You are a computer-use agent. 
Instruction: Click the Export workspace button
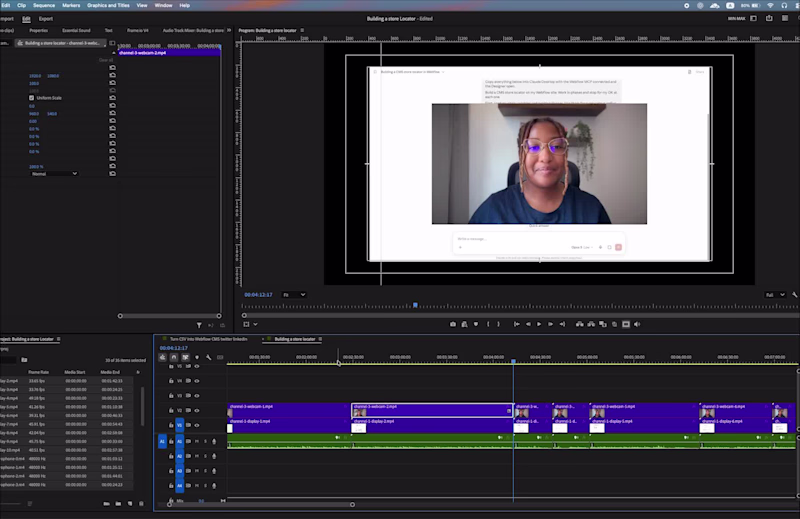[46, 19]
